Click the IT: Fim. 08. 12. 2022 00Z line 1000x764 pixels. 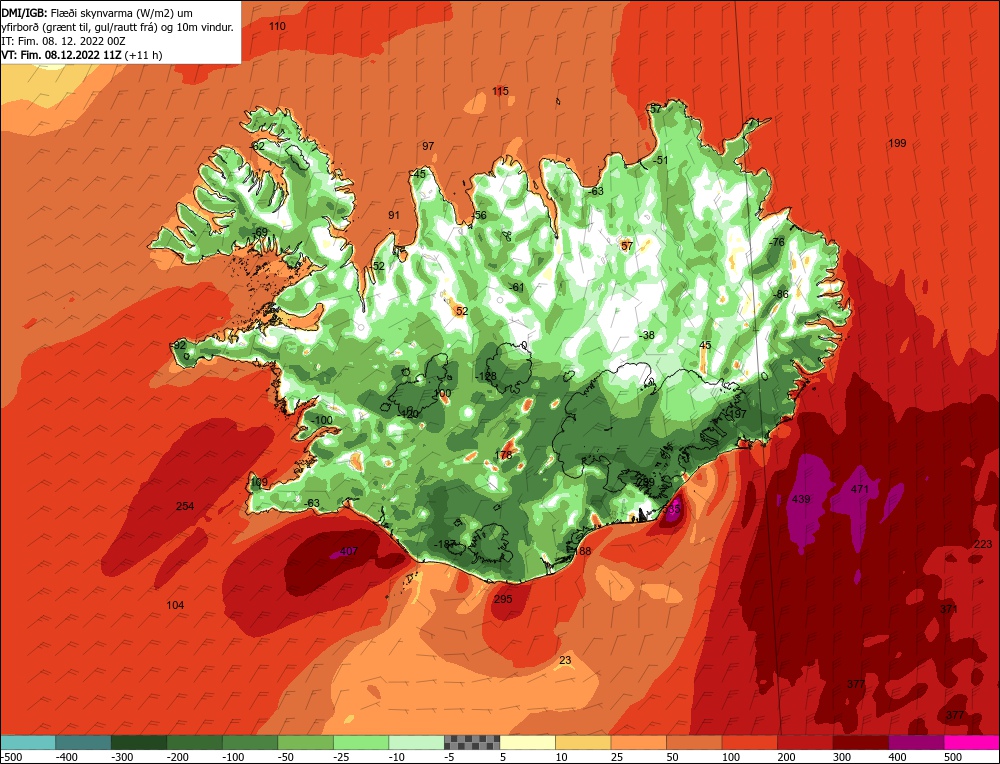point(63,41)
